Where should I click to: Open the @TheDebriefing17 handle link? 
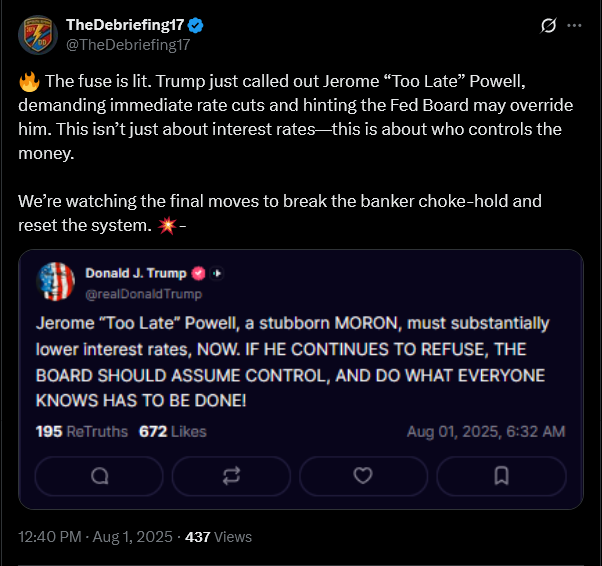[128, 44]
